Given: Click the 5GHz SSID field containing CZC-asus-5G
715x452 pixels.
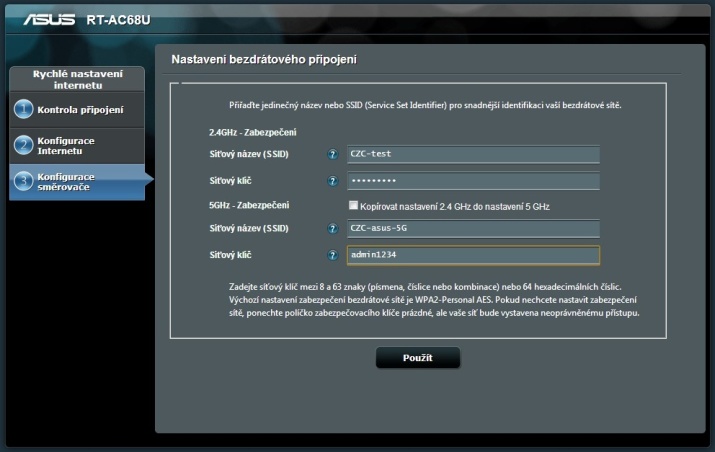Looking at the screenshot, I should (472, 229).
